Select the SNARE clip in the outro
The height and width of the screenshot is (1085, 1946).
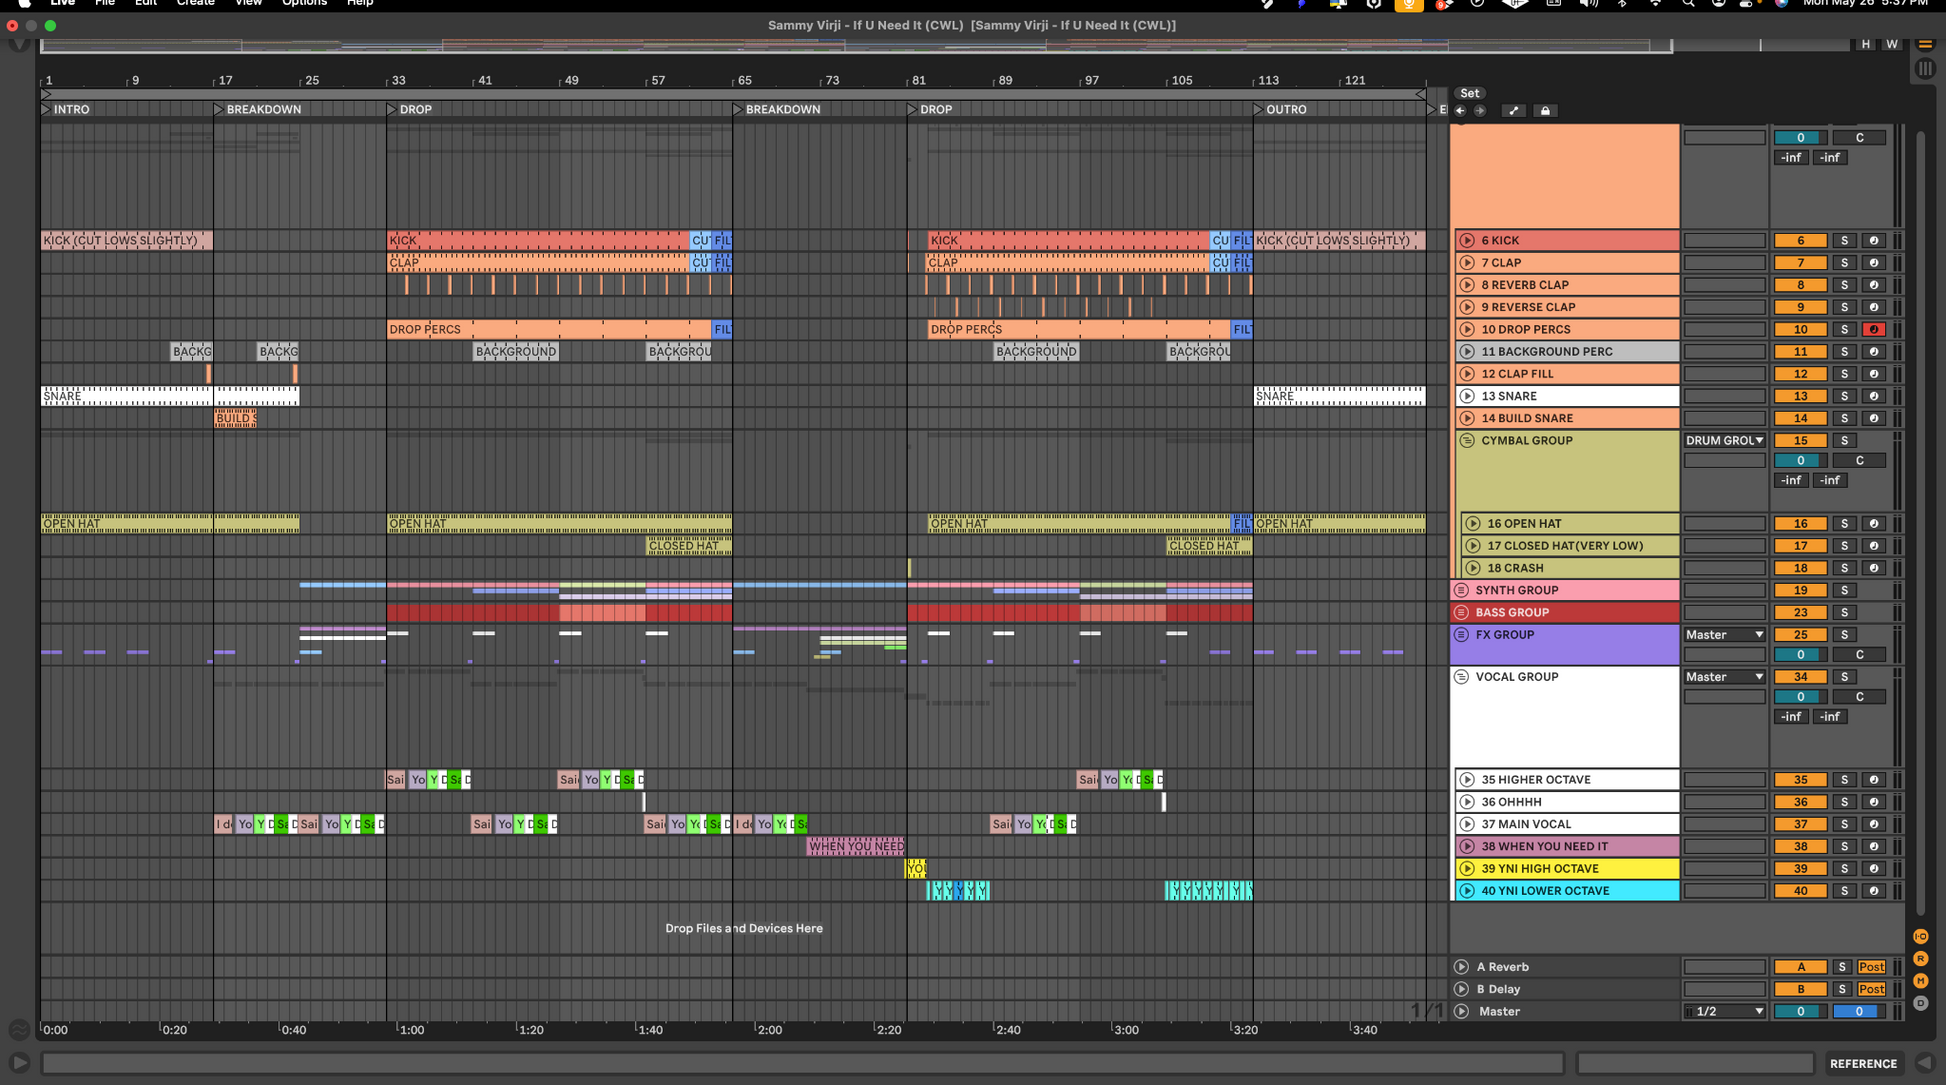click(x=1340, y=396)
